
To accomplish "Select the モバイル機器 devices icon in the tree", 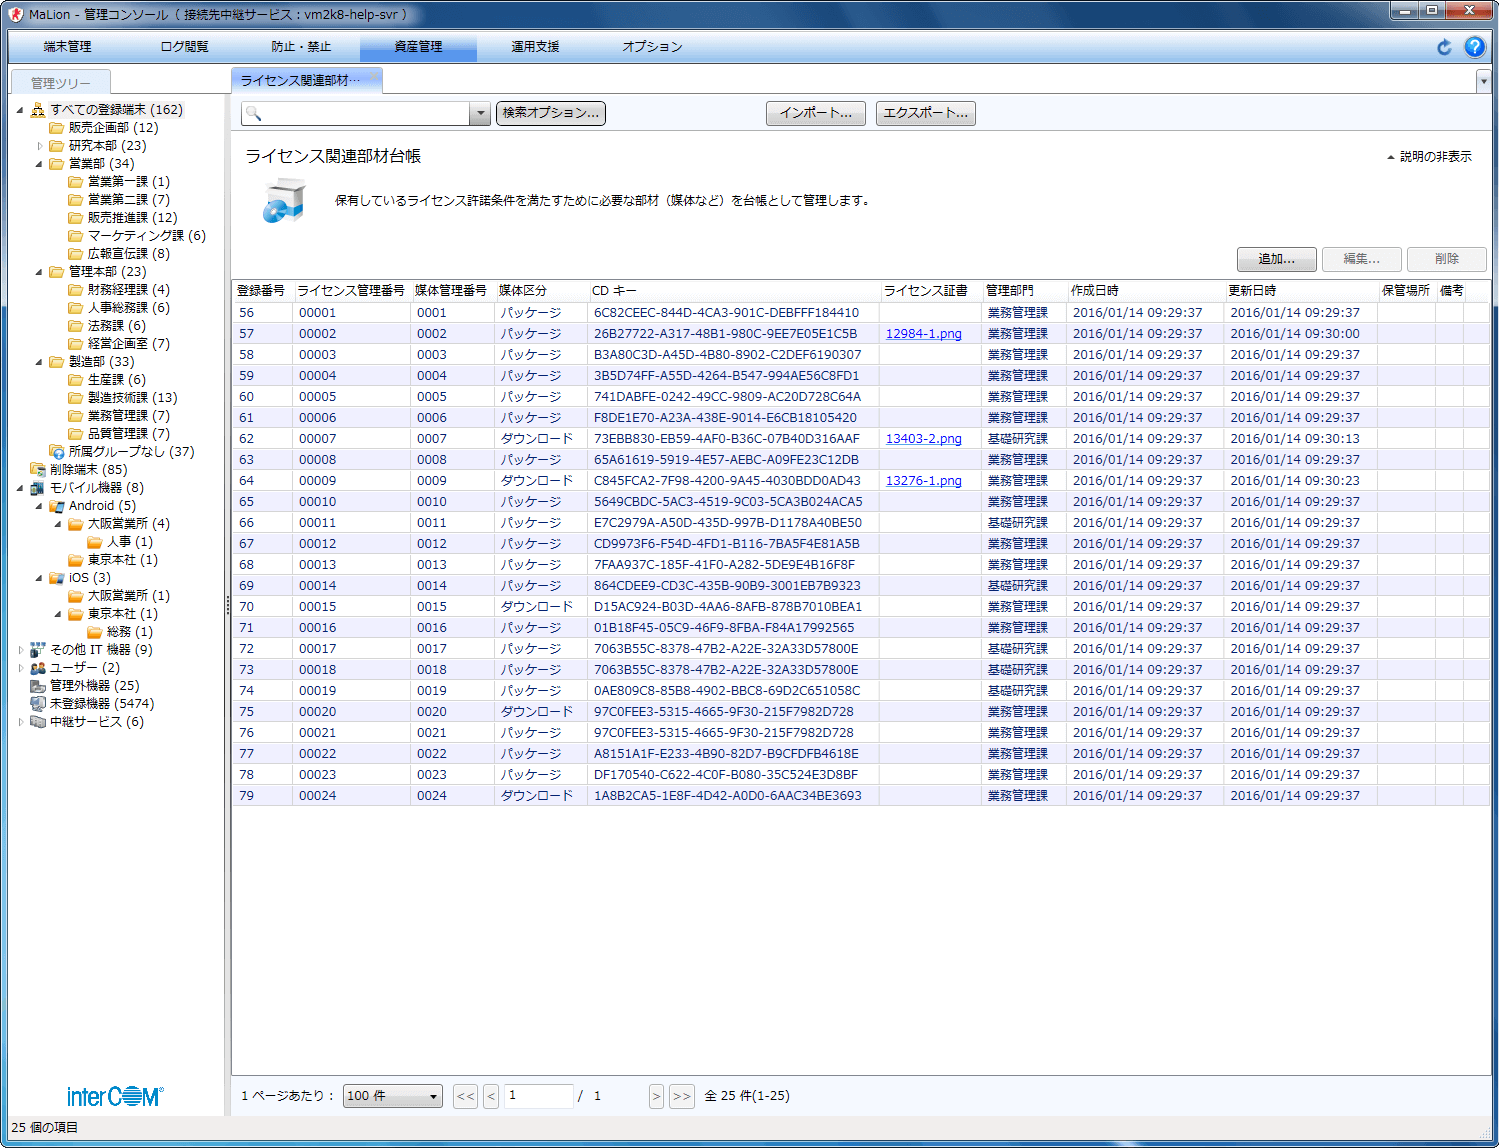I will [38, 488].
